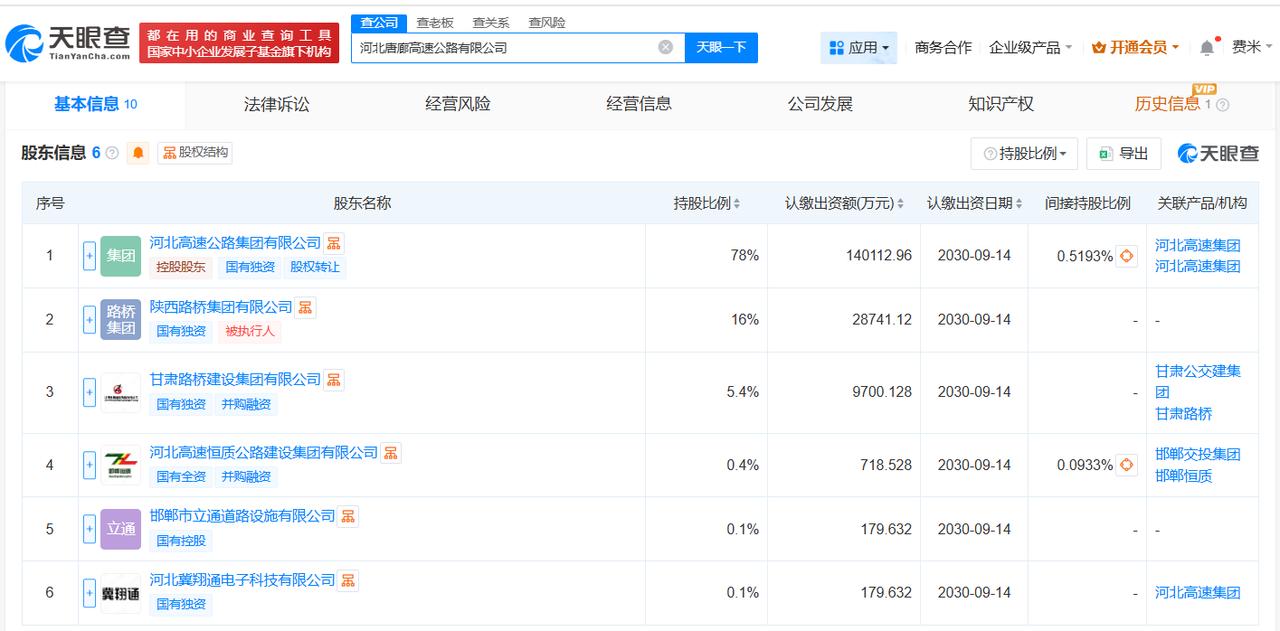The image size is (1280, 631).
Task: Click the 导出 export button
Action: pos(1123,153)
